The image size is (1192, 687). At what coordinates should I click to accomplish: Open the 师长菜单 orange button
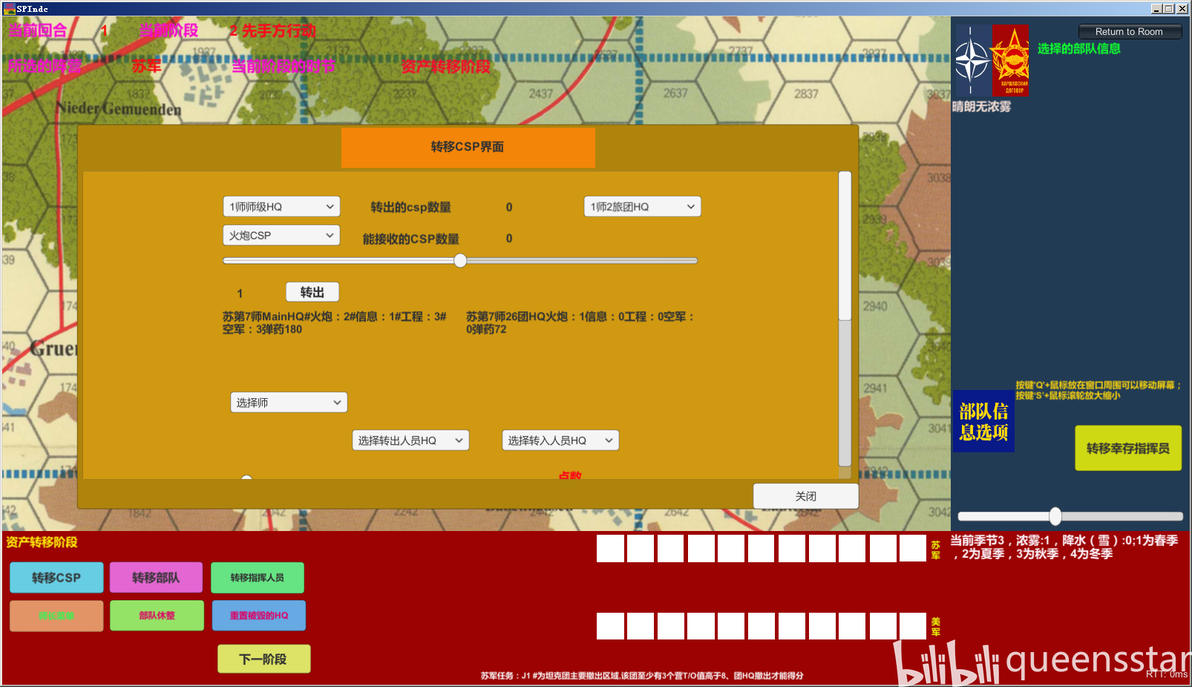tap(56, 616)
